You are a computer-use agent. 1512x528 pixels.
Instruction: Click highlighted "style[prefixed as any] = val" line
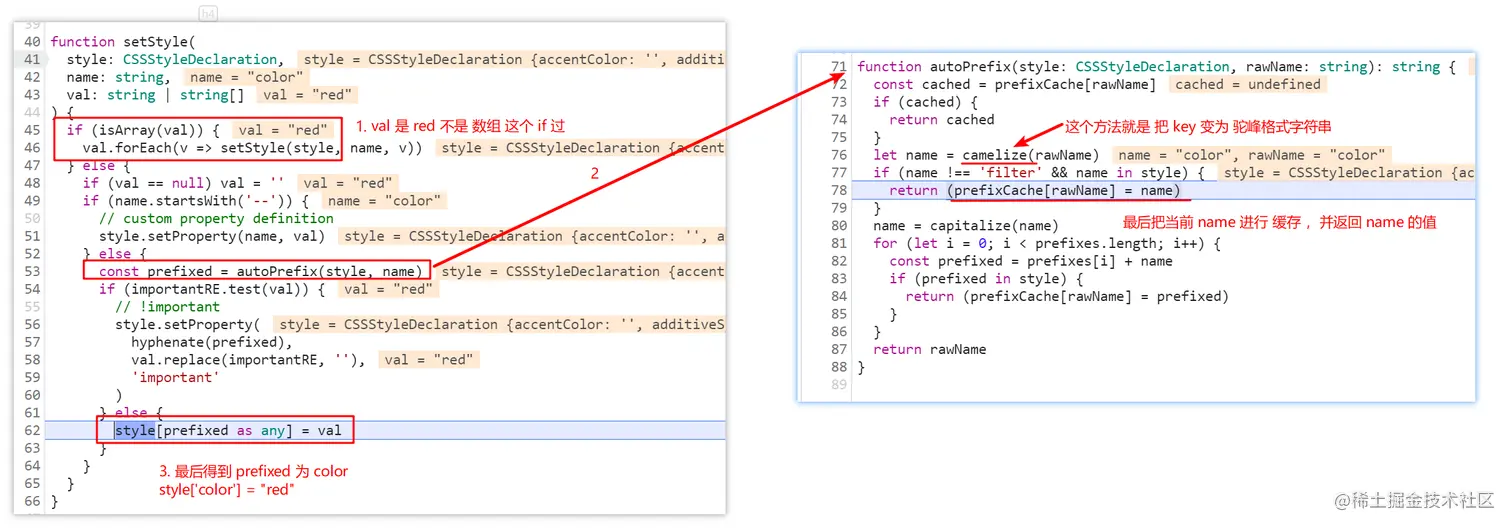click(228, 430)
